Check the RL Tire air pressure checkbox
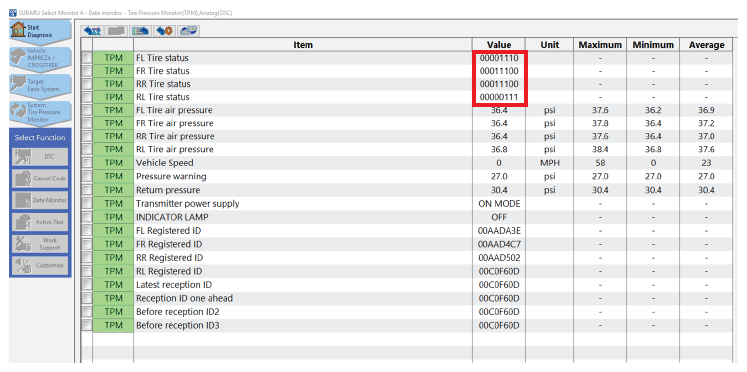This screenshot has width=747, height=372. tap(87, 150)
